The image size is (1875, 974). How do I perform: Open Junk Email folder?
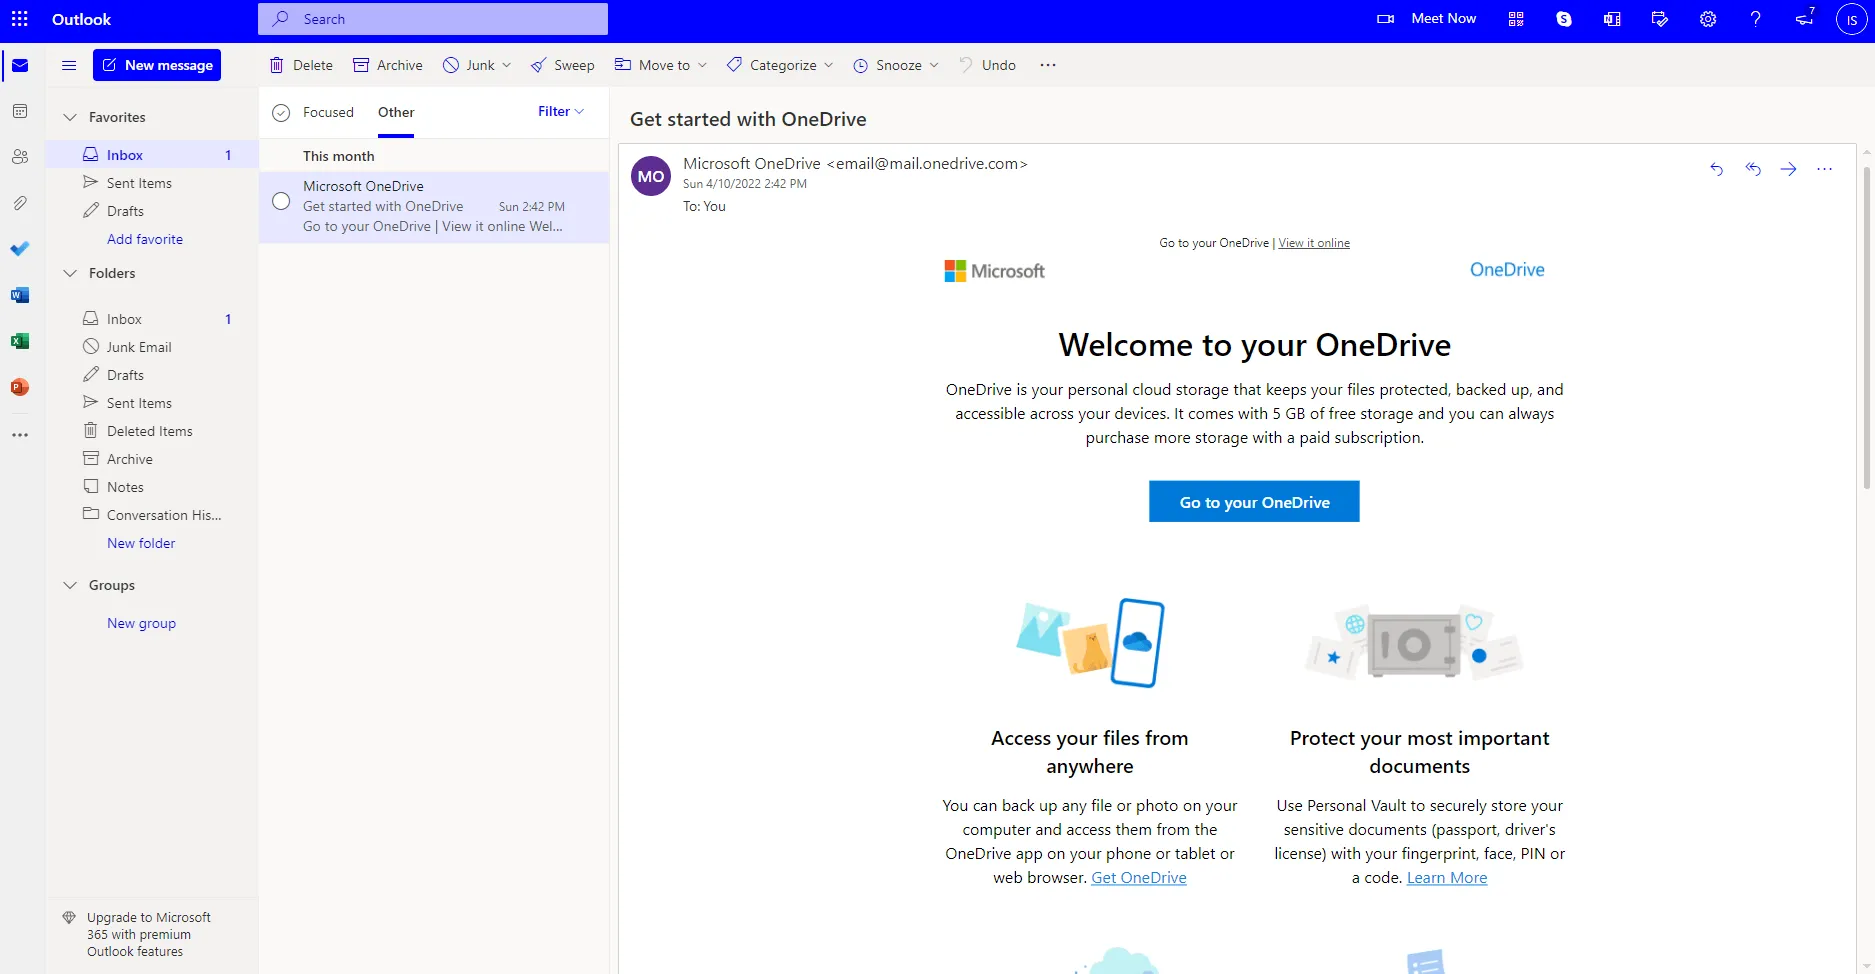point(152,347)
